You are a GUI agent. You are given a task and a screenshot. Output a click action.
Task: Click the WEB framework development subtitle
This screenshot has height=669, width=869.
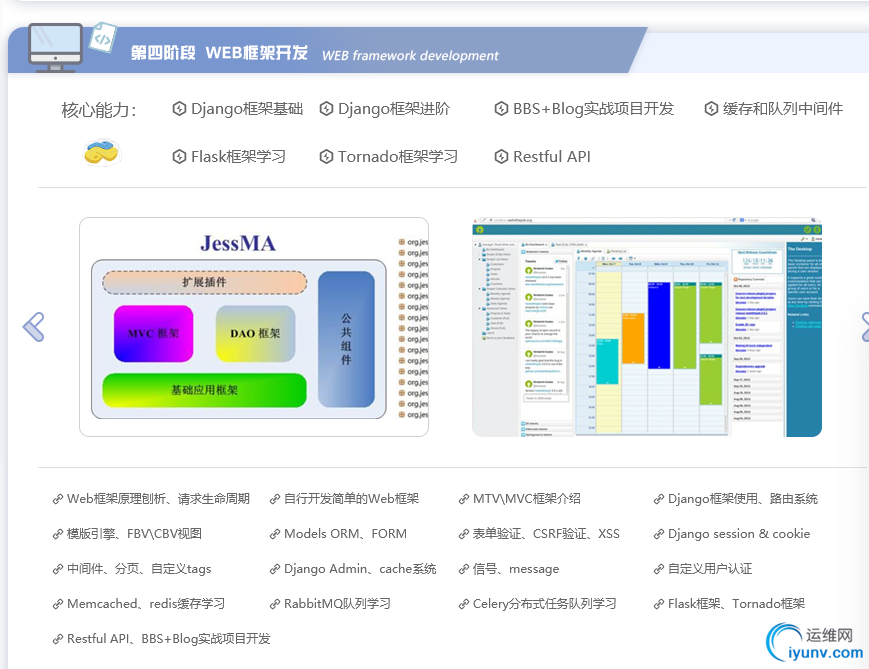tap(410, 55)
